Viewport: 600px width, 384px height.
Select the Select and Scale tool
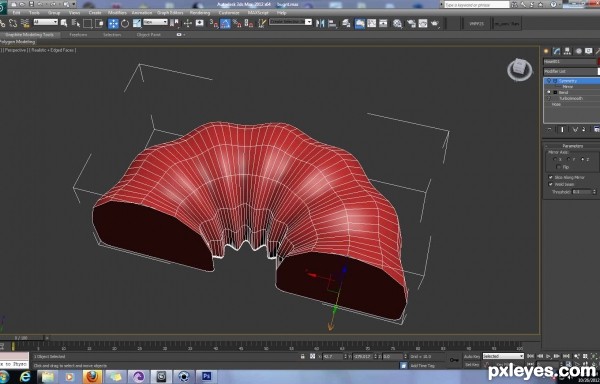pyautogui.click(x=137, y=23)
